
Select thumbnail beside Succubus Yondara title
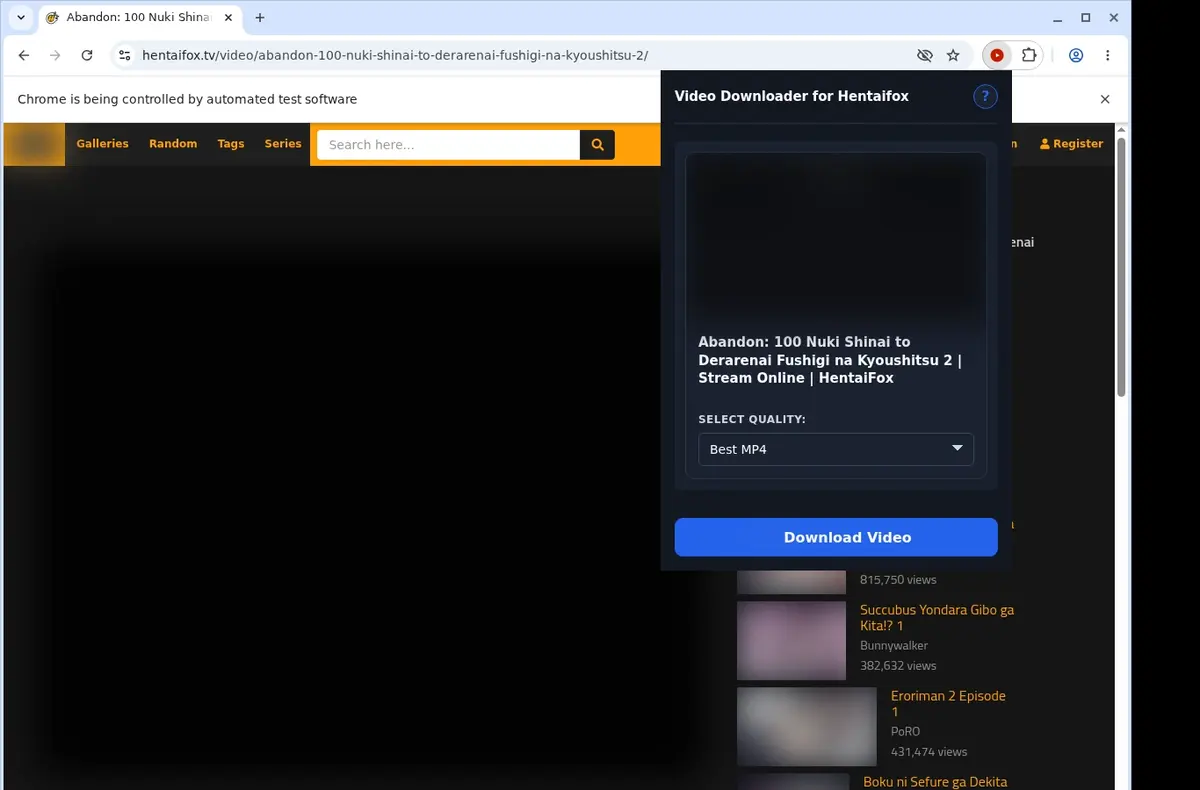pyautogui.click(x=792, y=640)
